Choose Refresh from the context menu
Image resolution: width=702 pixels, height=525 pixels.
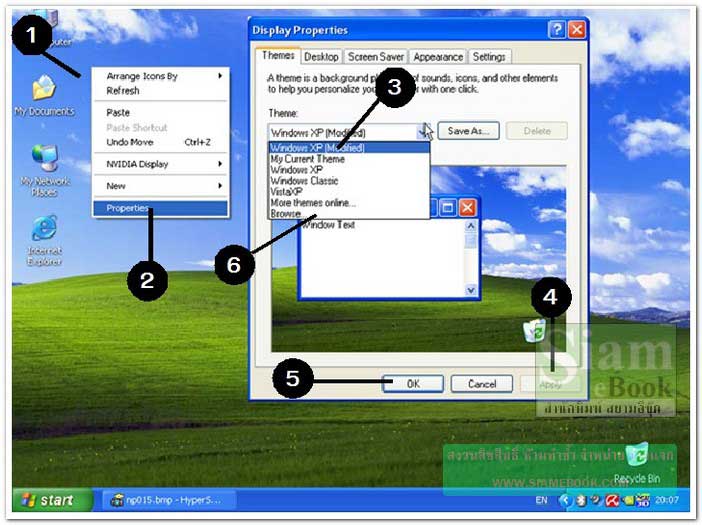pyautogui.click(x=161, y=90)
